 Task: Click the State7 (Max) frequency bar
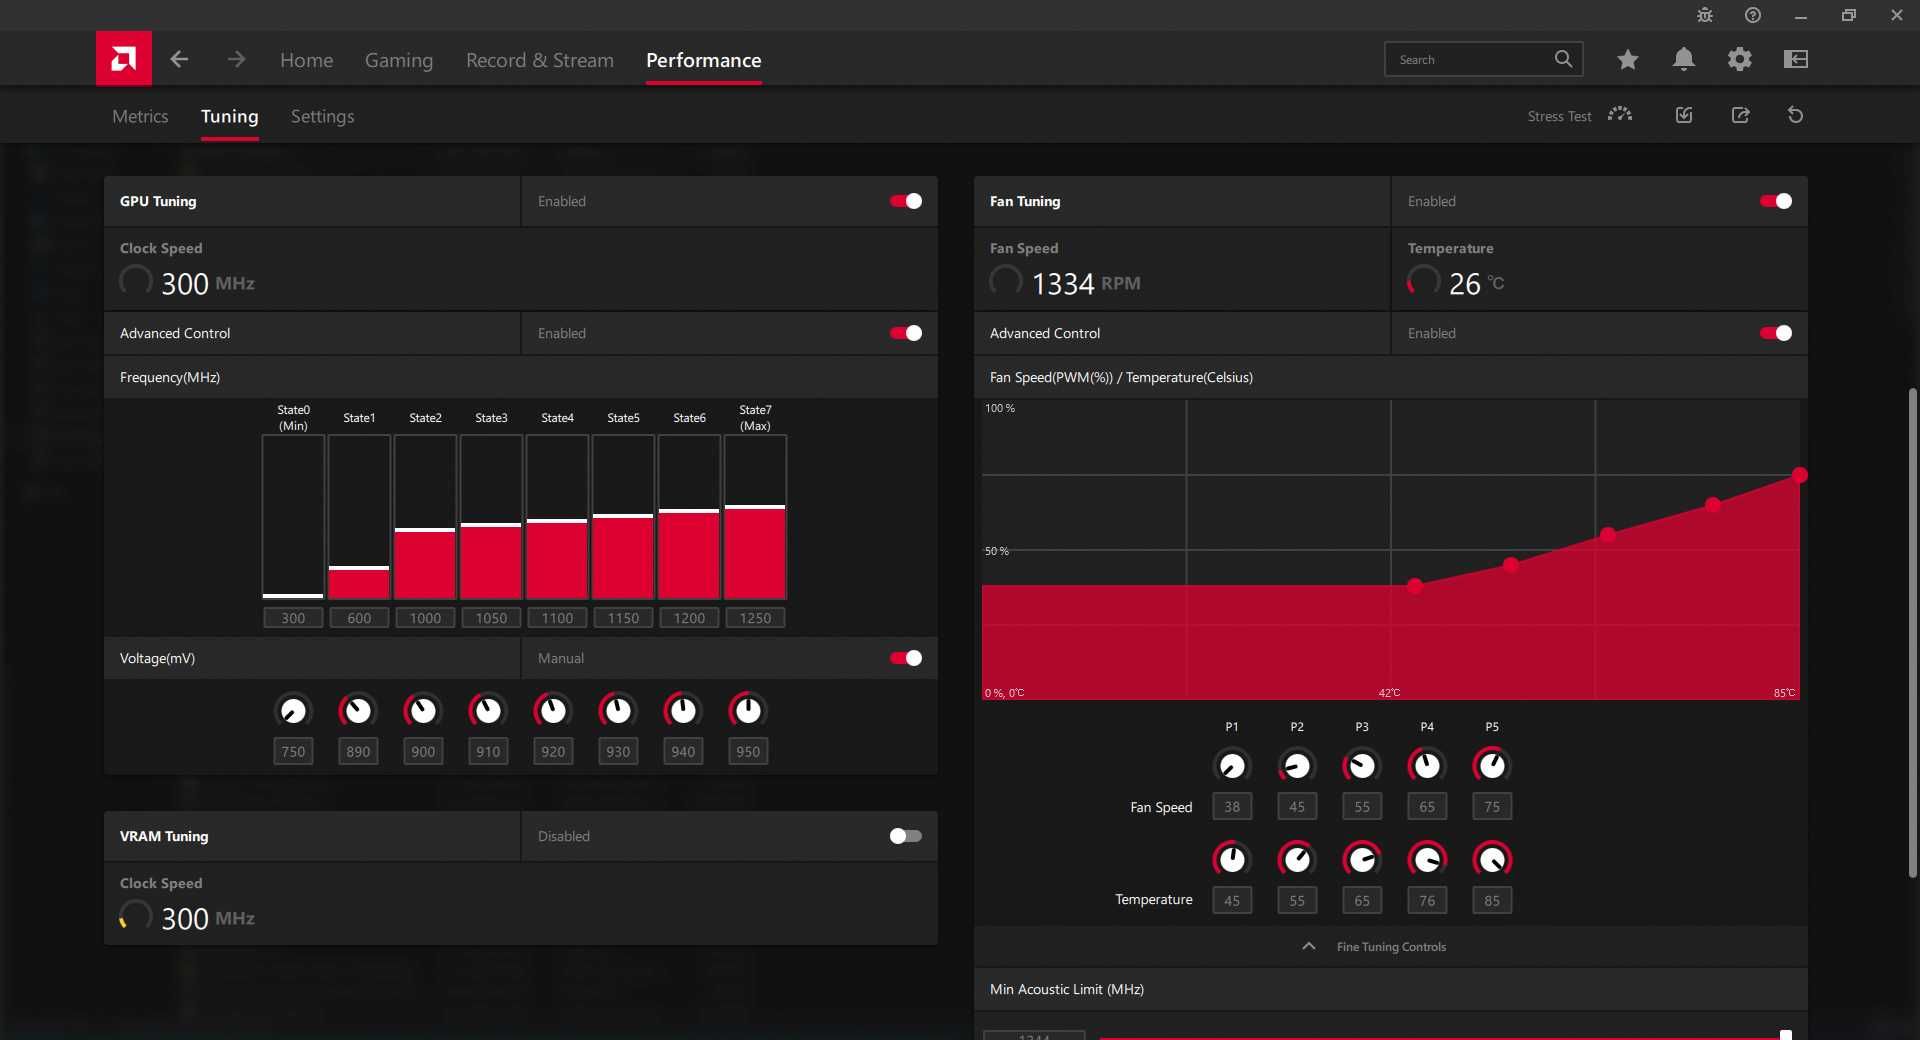pos(755,517)
